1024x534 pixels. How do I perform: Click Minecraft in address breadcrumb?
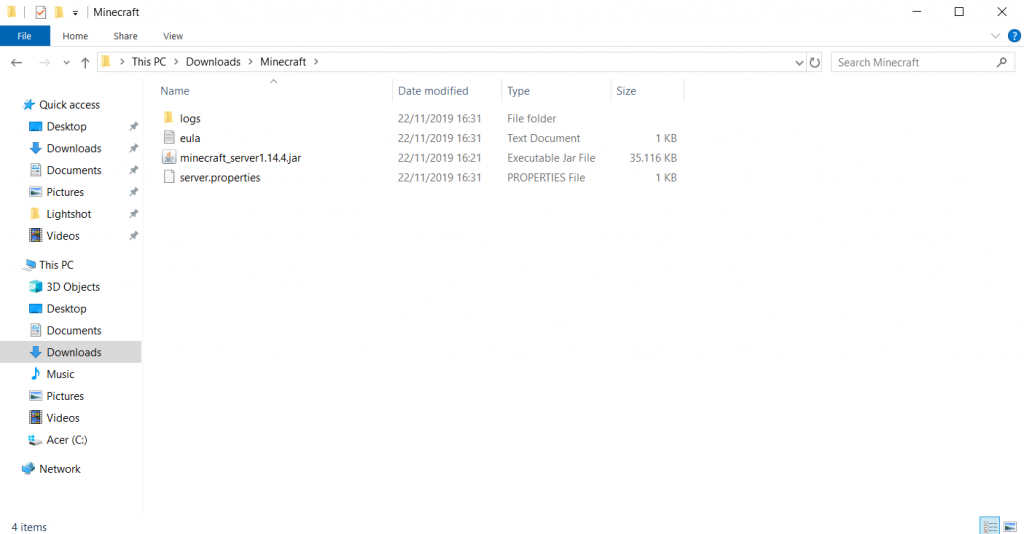[x=283, y=62]
